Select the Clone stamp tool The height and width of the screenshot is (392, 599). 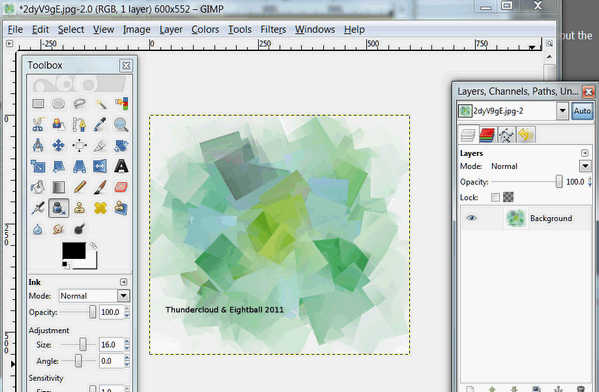[x=79, y=208]
